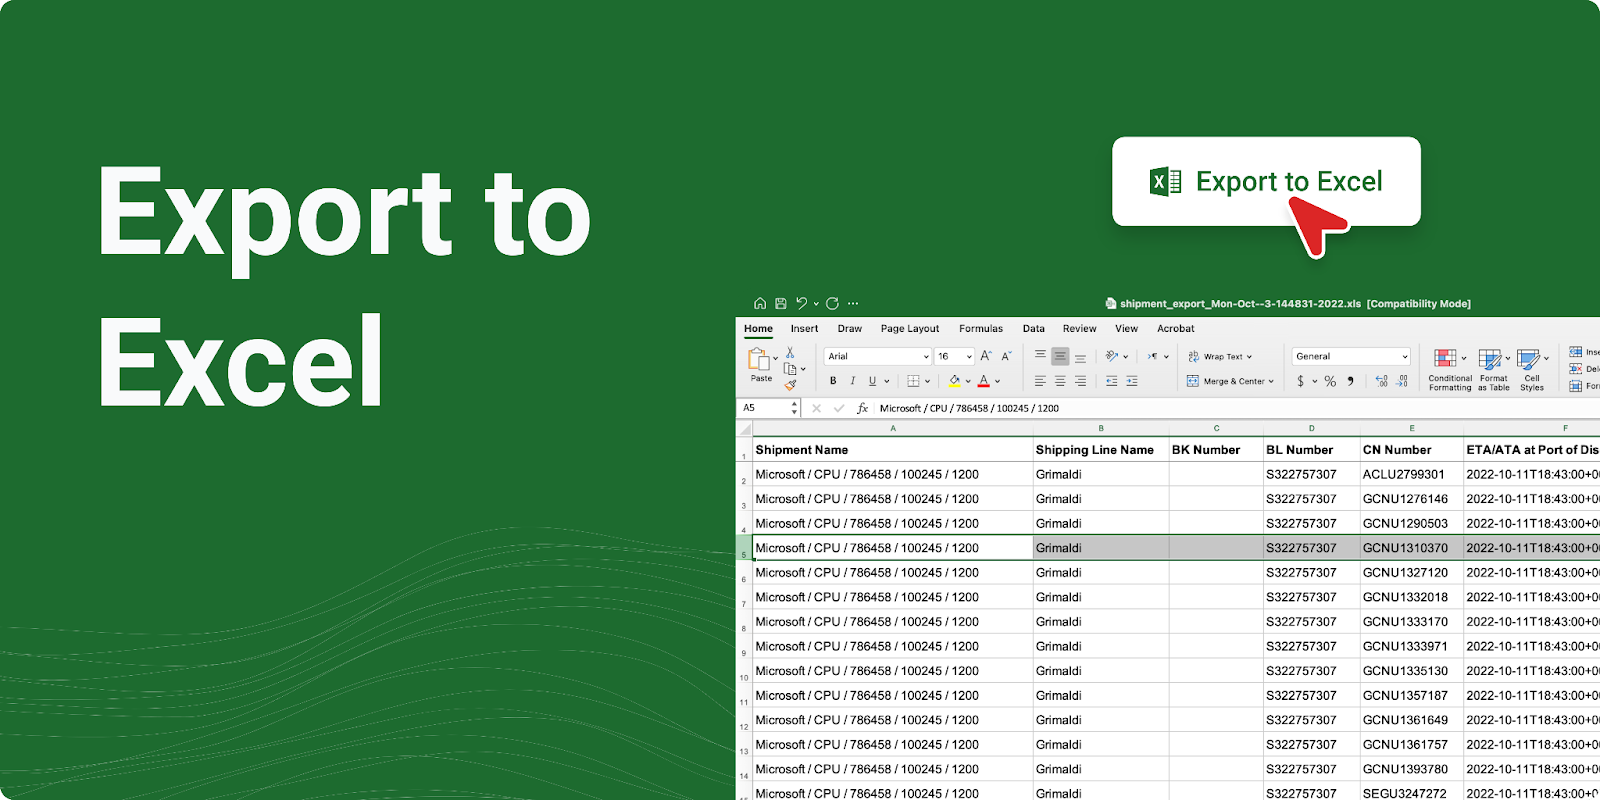This screenshot has height=800, width=1600.
Task: Expand the Borders options arrow
Action: (927, 381)
